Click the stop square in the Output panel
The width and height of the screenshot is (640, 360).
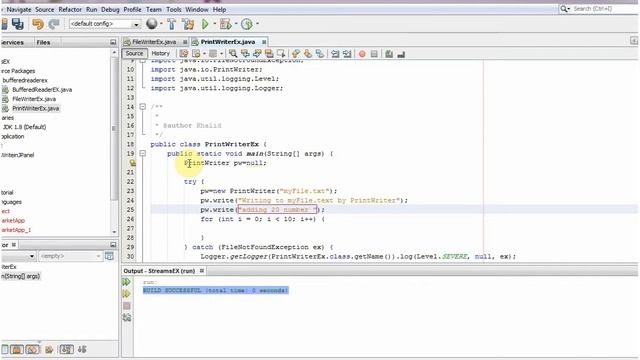[127, 306]
